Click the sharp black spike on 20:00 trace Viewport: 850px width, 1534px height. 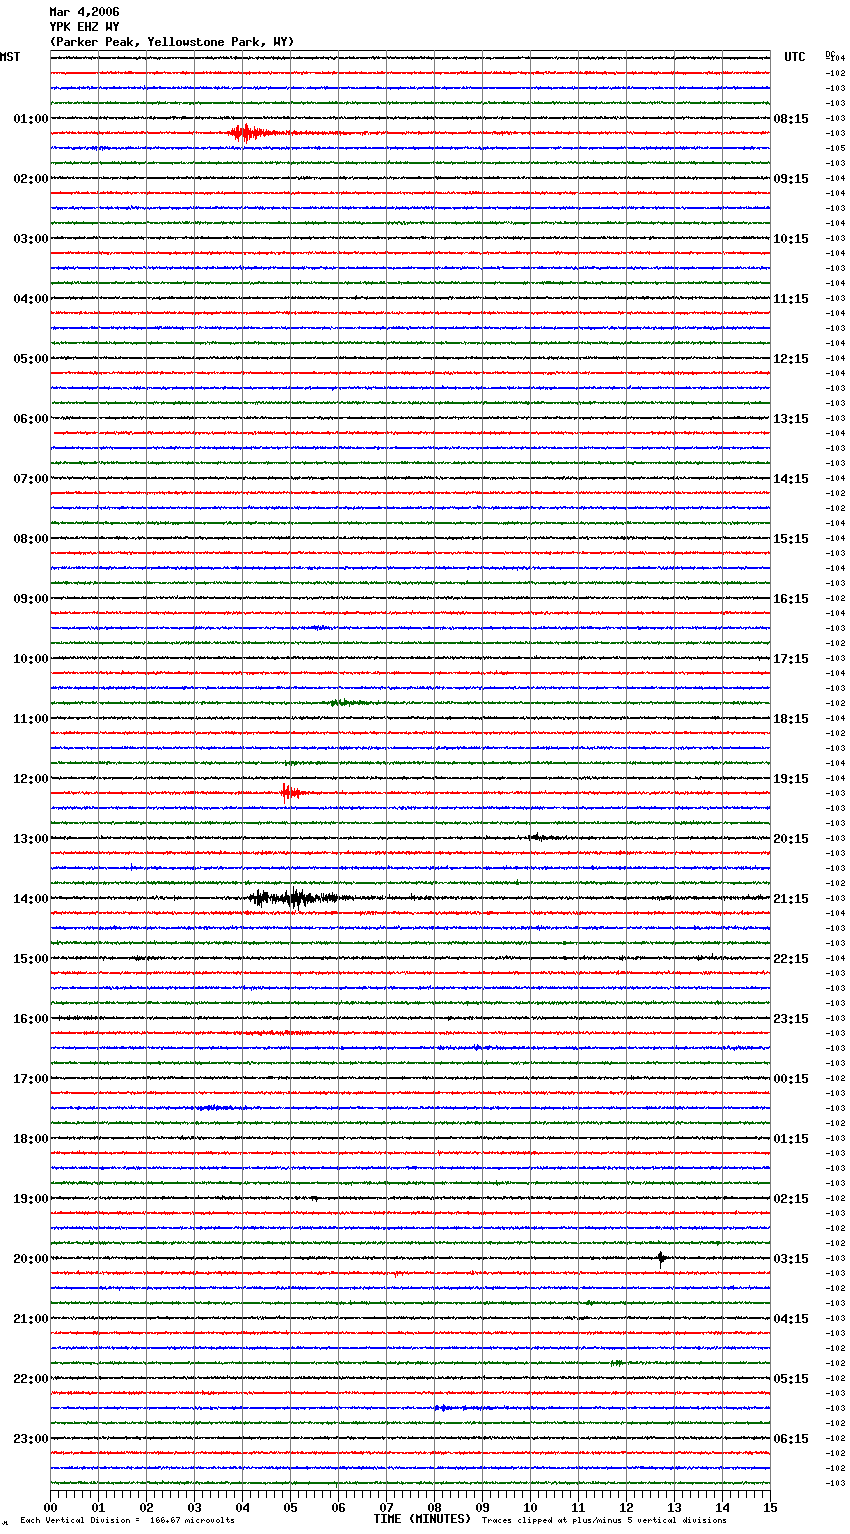click(x=661, y=1259)
